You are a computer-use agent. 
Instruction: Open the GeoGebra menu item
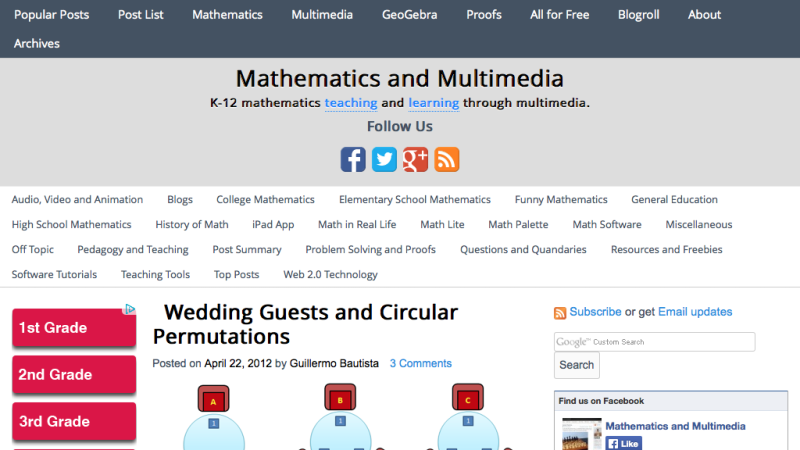coord(409,15)
